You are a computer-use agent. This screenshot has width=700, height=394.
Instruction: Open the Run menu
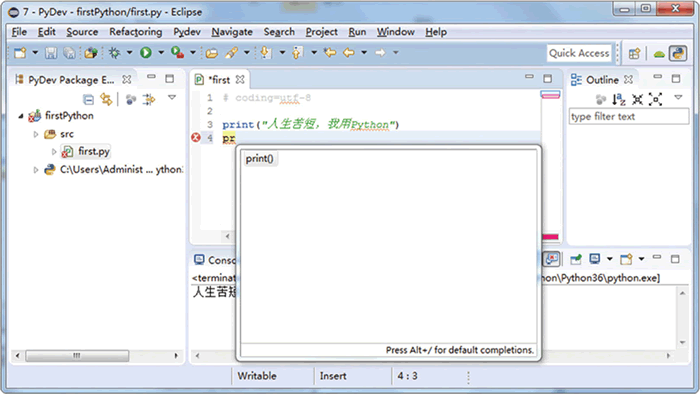(x=357, y=32)
